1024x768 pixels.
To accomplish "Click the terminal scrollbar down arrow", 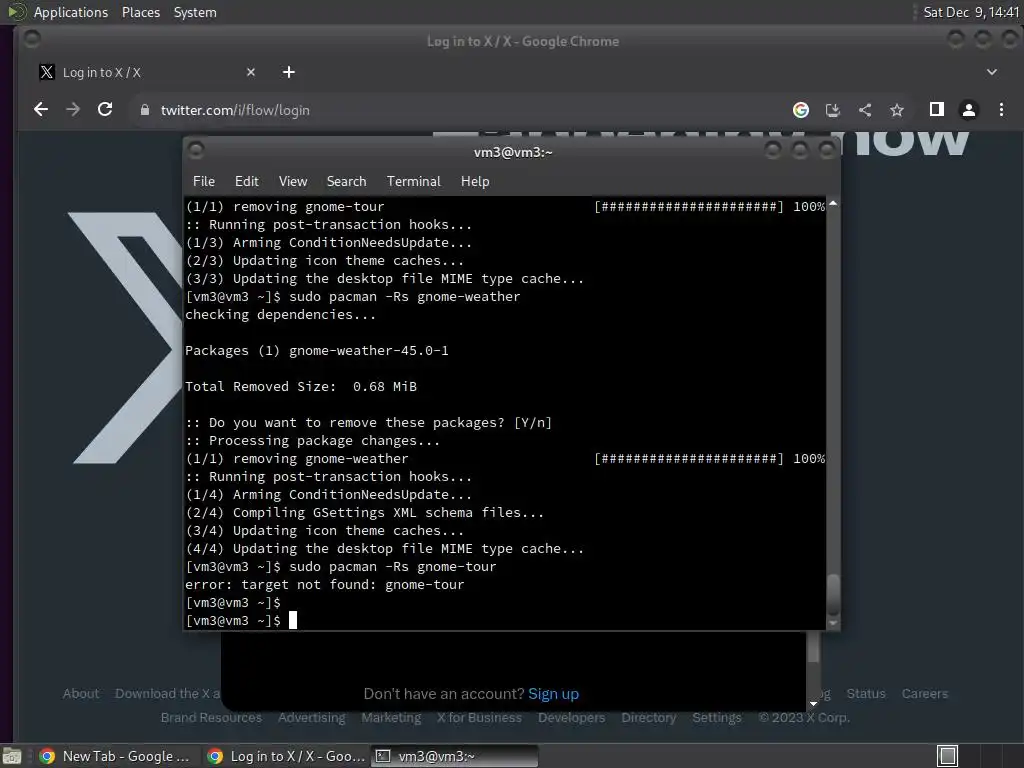I will [833, 624].
